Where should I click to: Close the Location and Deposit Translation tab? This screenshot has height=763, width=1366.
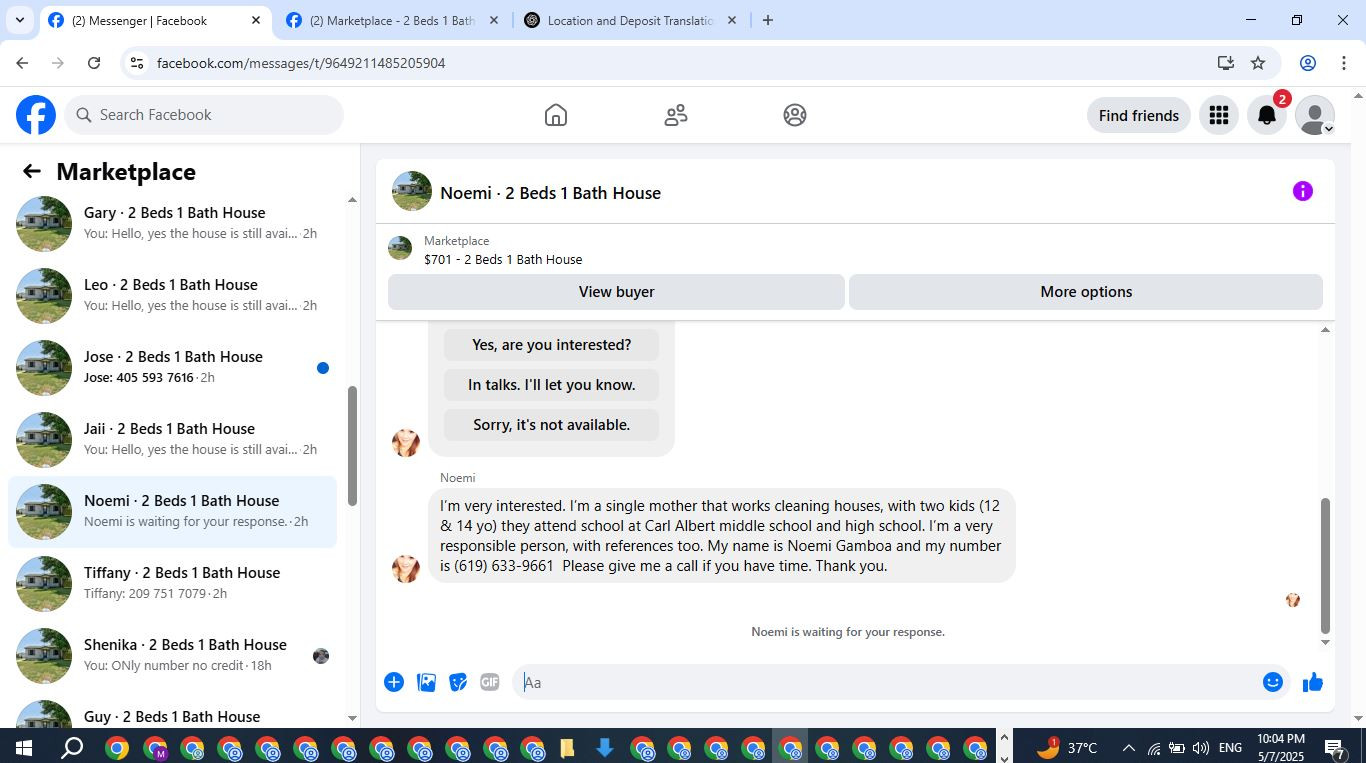tap(731, 20)
